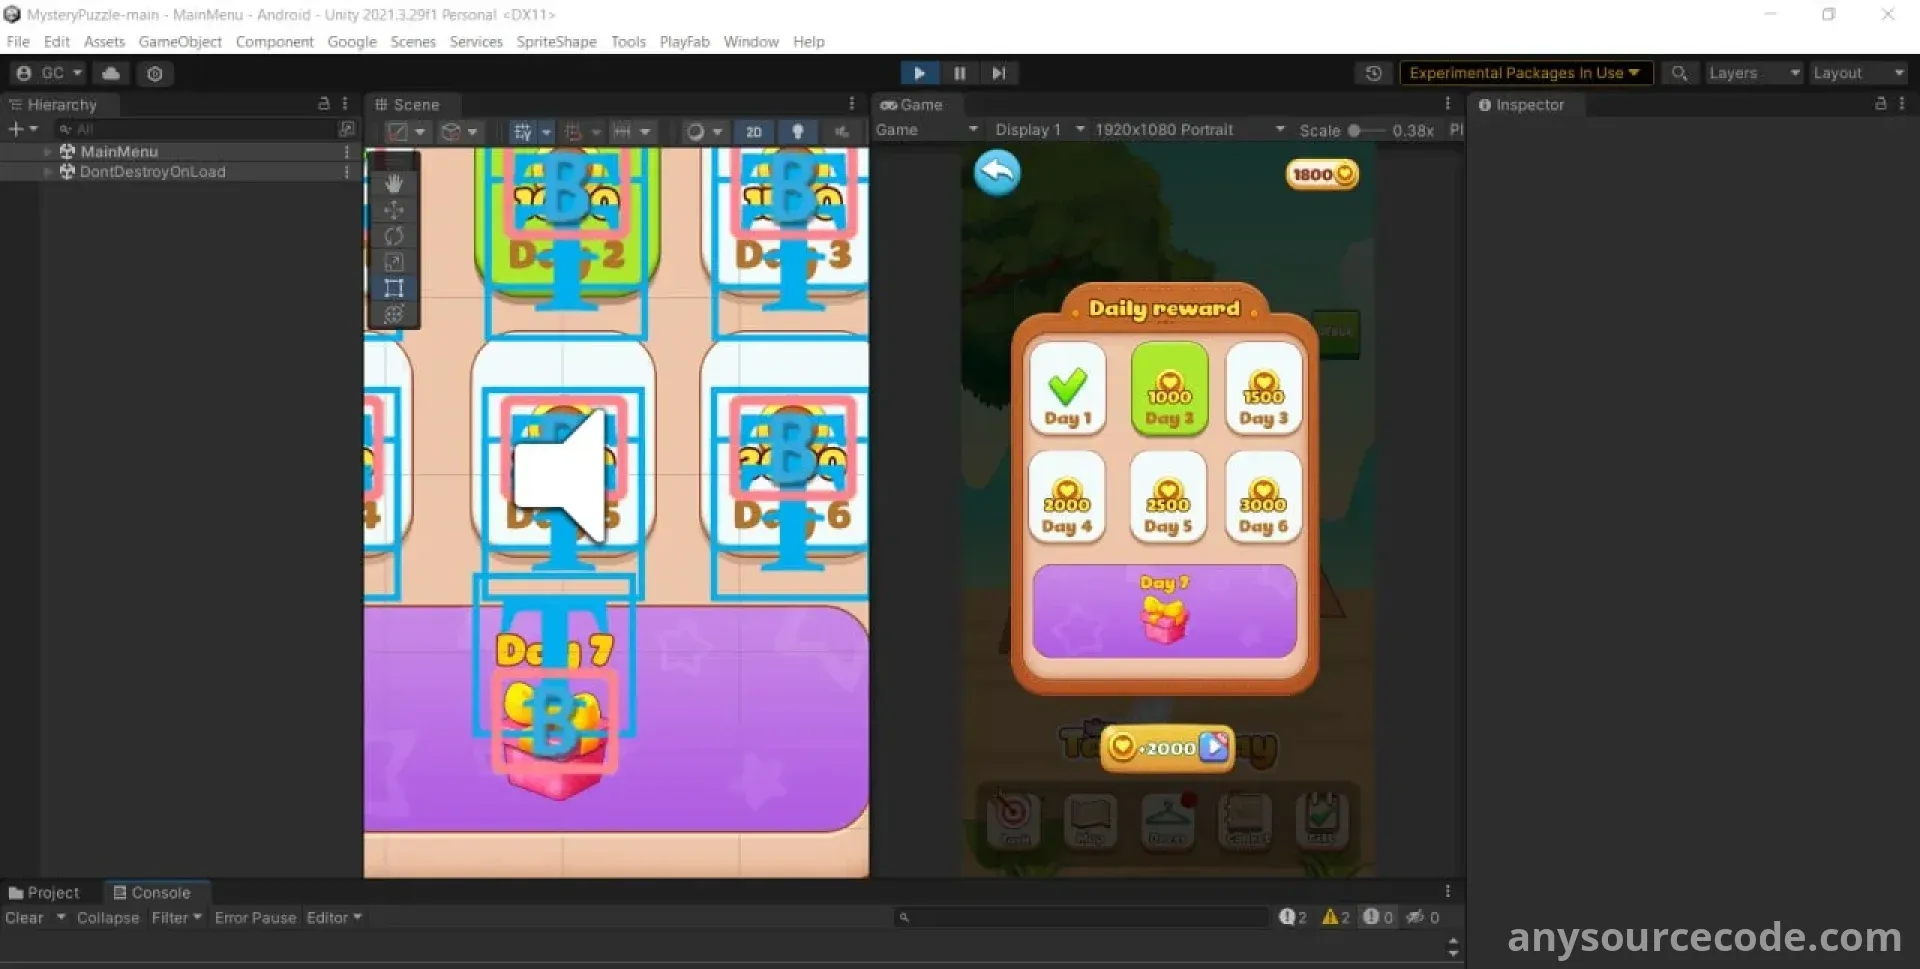Click the Step forward button

[x=998, y=73]
